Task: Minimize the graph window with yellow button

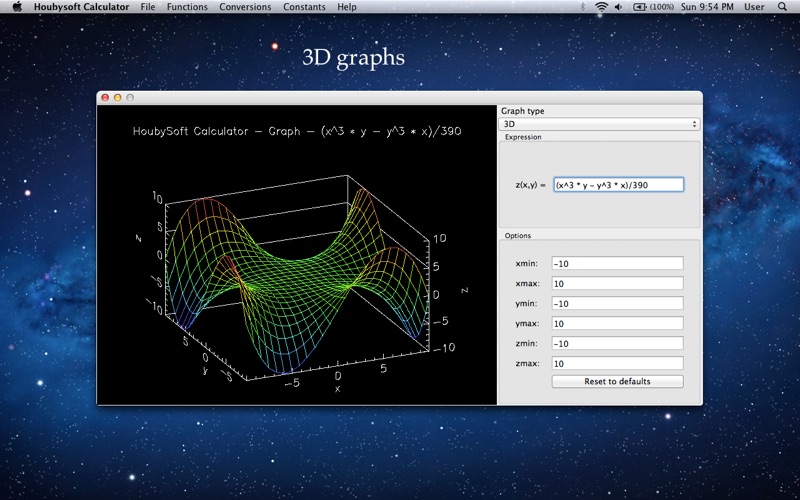Action: pyautogui.click(x=117, y=97)
